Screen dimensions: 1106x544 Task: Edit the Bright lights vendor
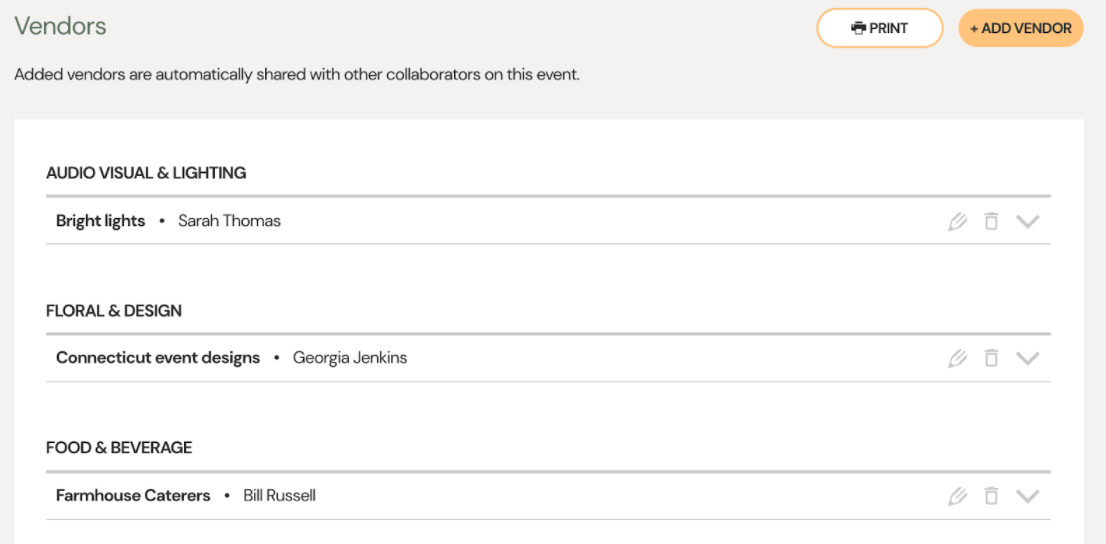coord(957,222)
